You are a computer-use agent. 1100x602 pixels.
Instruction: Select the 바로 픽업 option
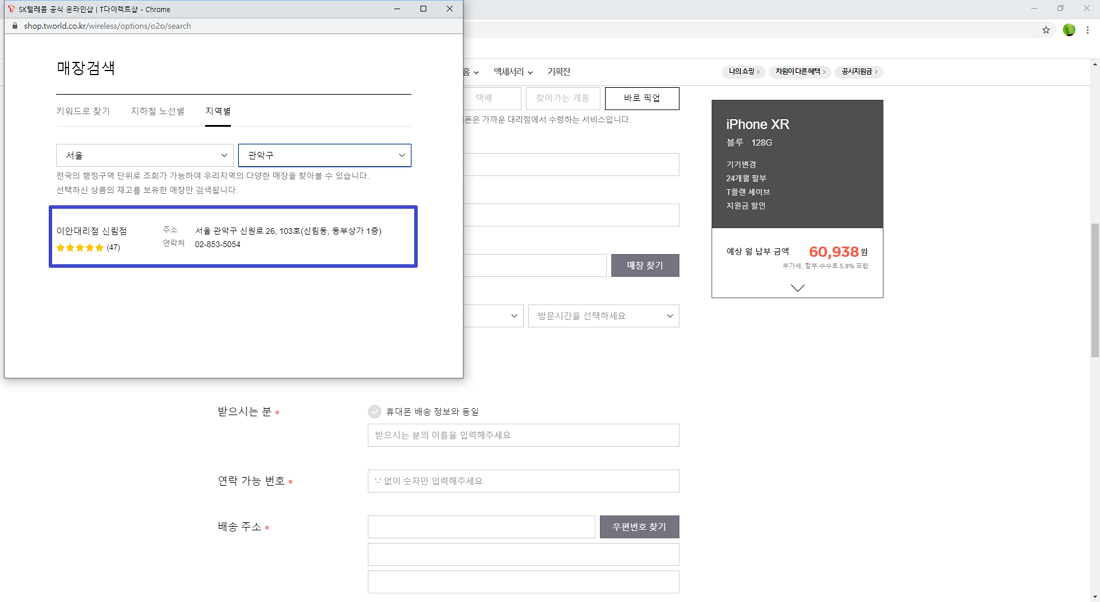(x=642, y=98)
